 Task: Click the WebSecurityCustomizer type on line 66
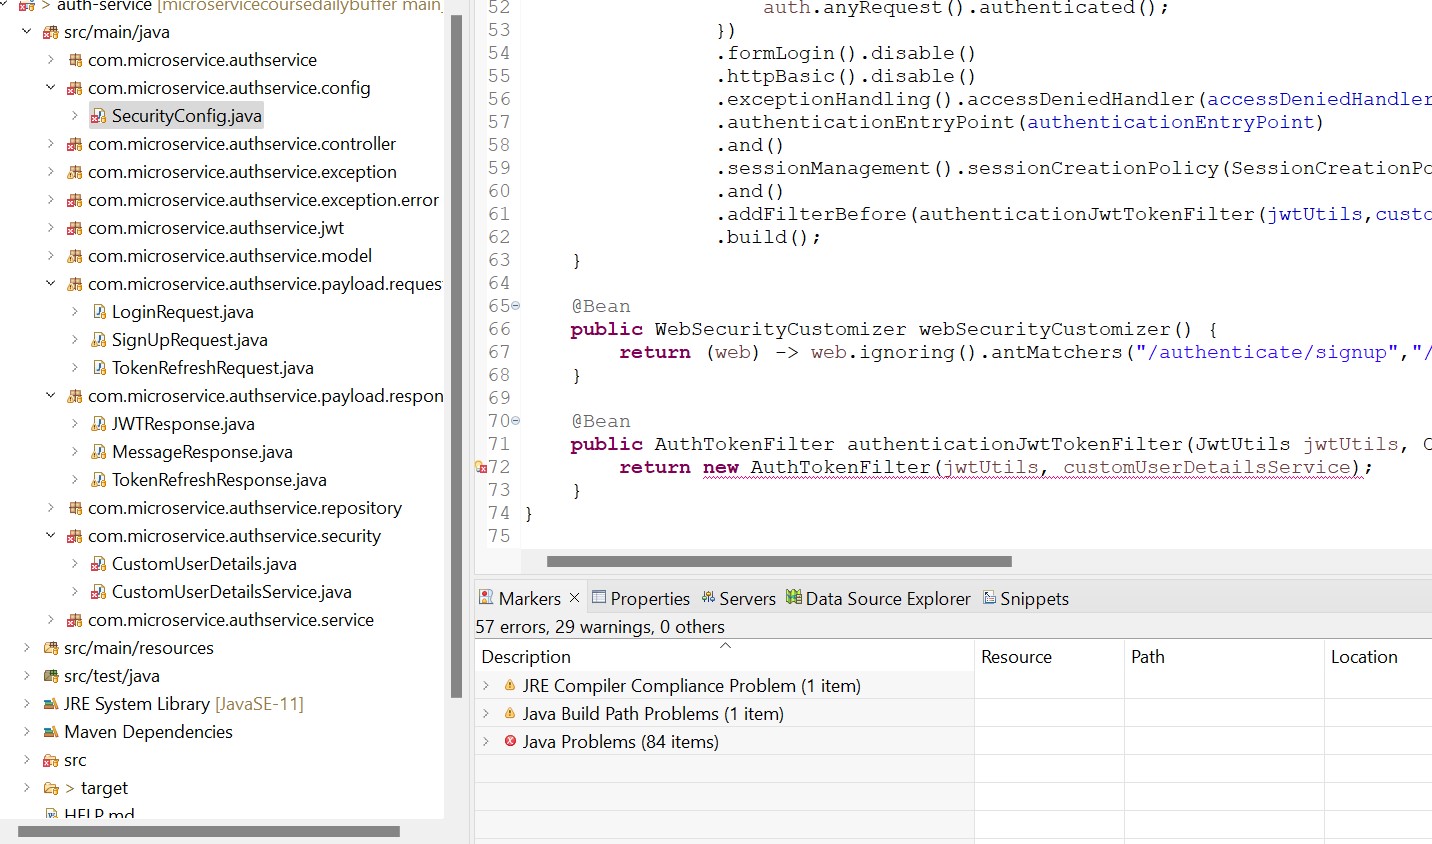781,329
